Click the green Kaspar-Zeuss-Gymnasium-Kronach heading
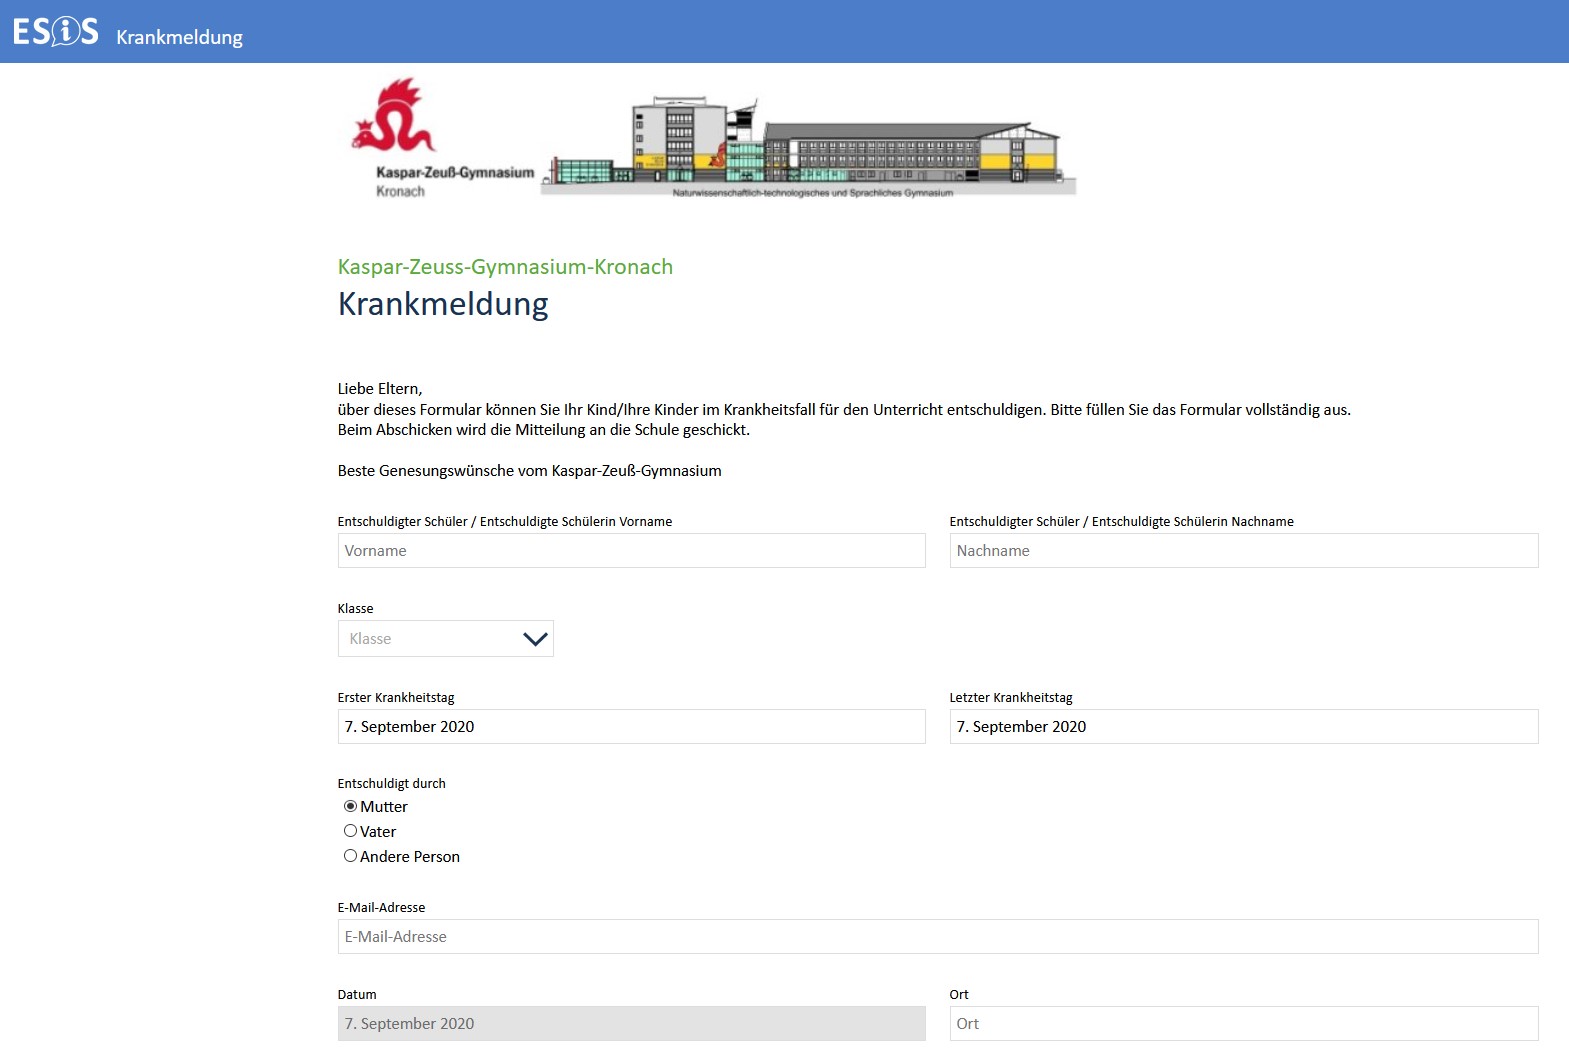 [x=505, y=267]
